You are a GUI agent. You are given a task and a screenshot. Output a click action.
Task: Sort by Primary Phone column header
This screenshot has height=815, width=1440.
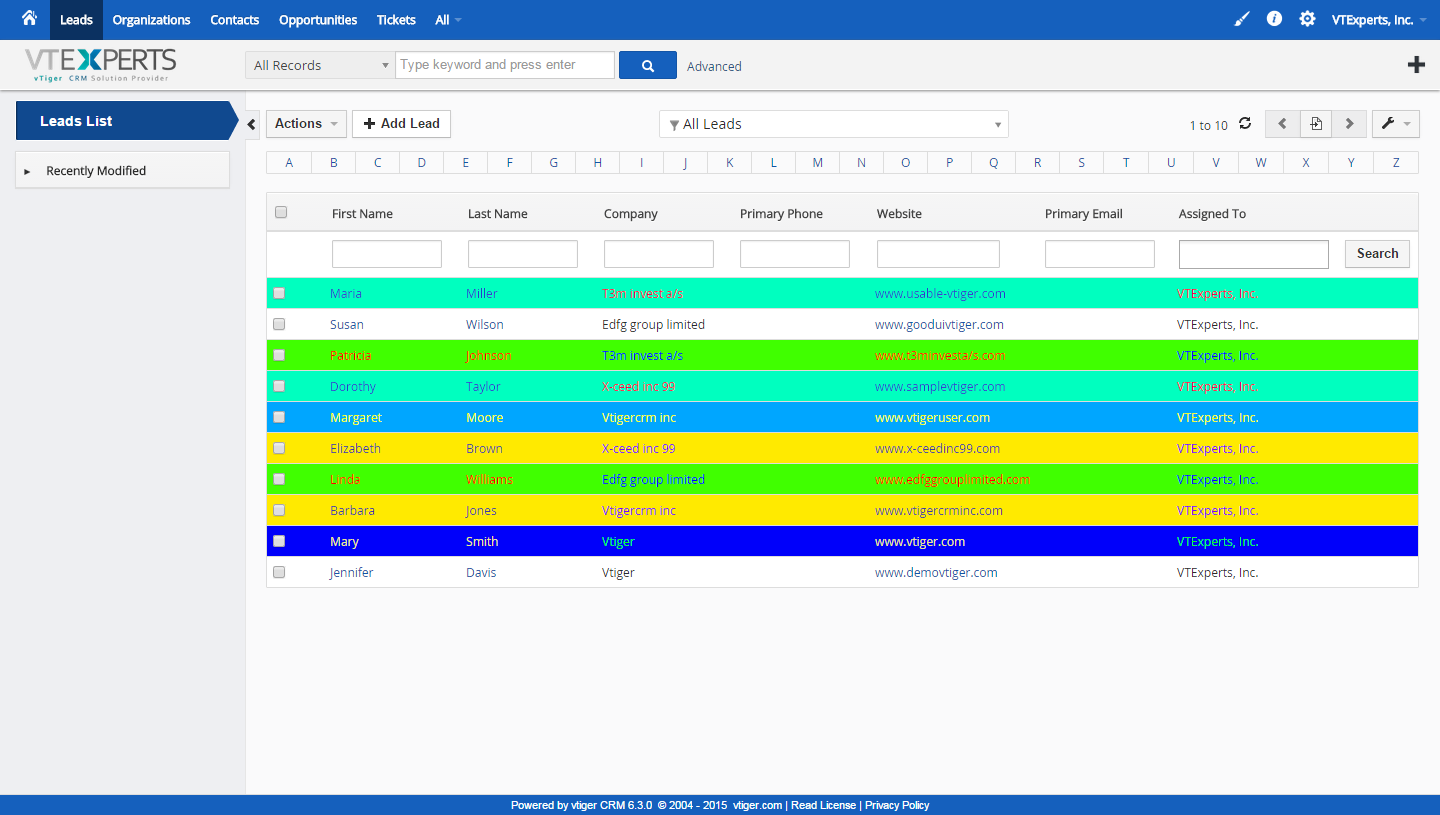pyautogui.click(x=781, y=213)
